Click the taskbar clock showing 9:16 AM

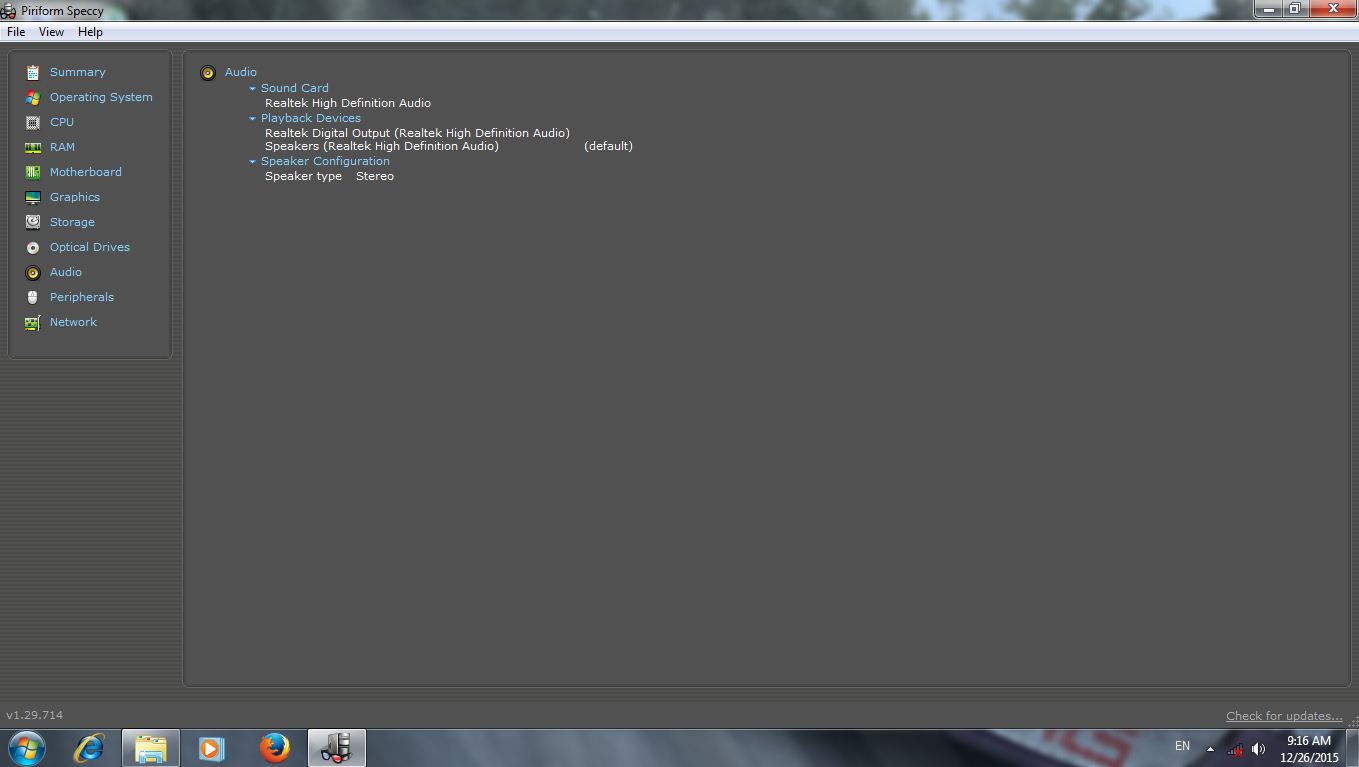coord(1309,741)
